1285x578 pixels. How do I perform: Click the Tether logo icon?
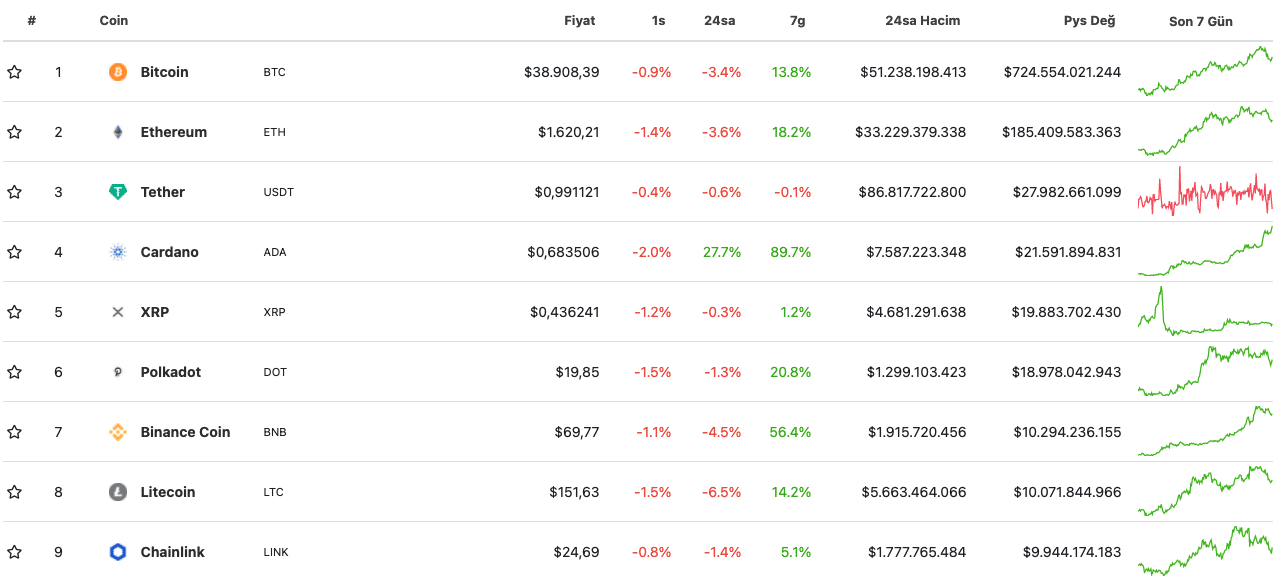tap(118, 192)
